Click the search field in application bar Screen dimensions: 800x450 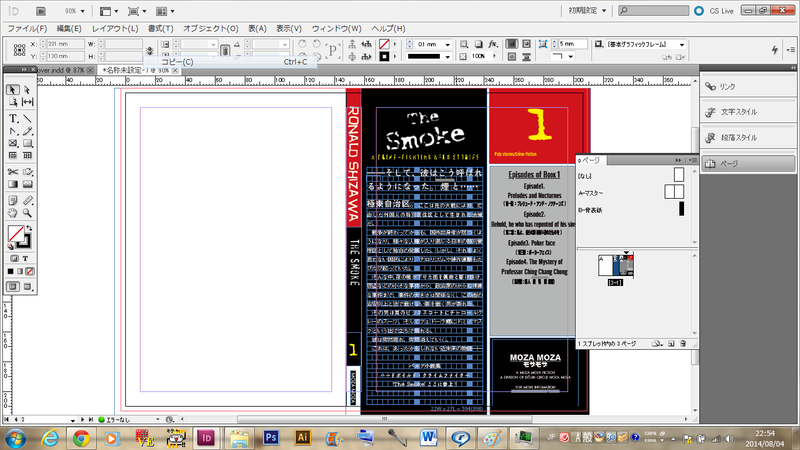pos(654,11)
